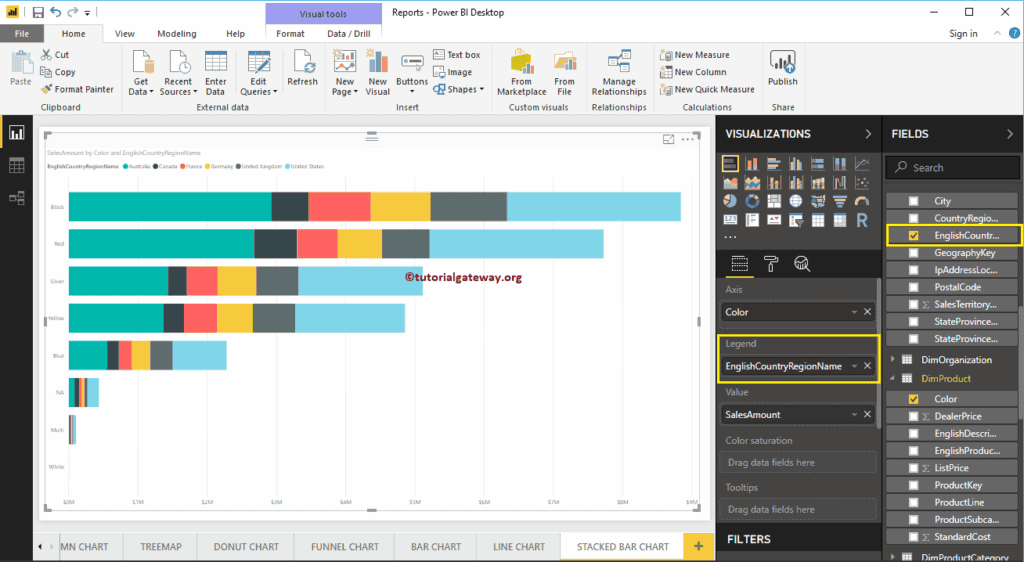Choose the line chart visualization

862,164
